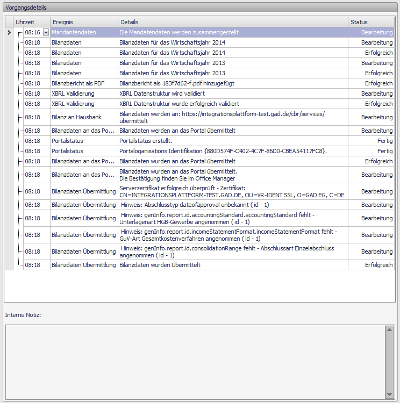This screenshot has height=403, width=400.
Task: Select 'Portalstatus erstellt.' details cell
Action: pyautogui.click(x=233, y=141)
